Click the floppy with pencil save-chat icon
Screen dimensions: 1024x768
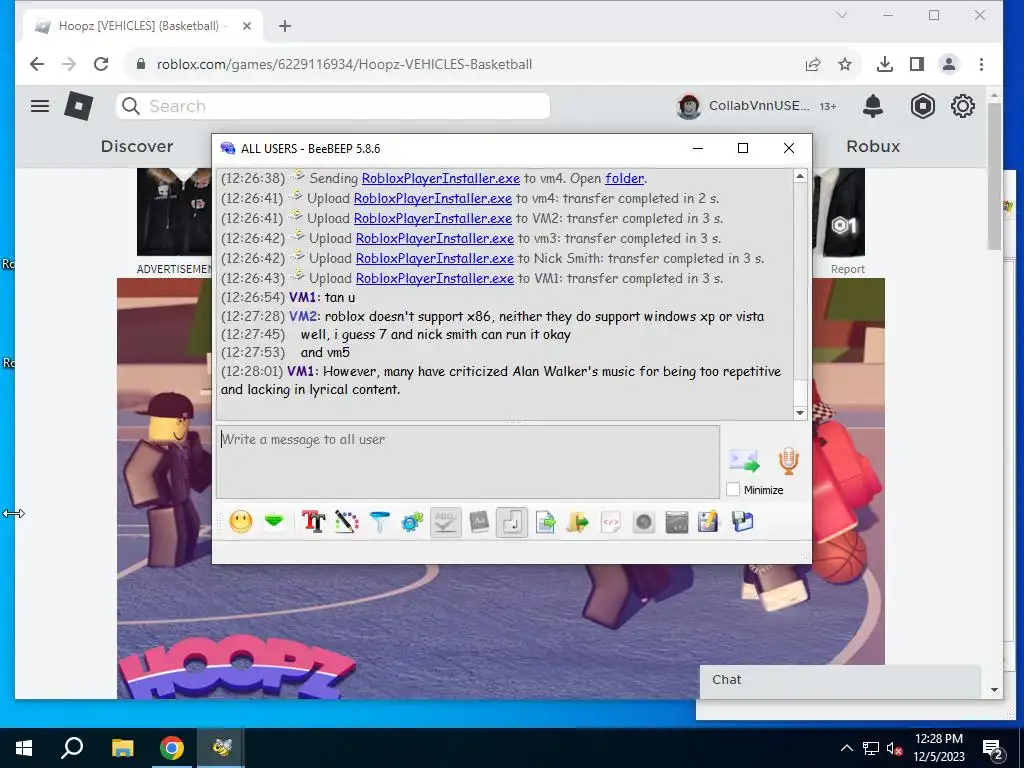709,522
